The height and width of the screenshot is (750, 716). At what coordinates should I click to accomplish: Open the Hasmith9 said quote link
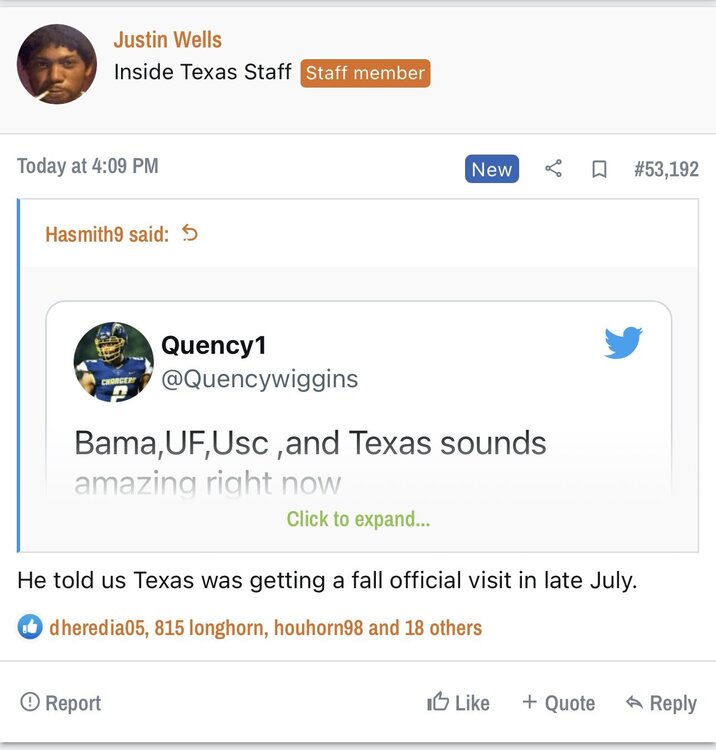coord(107,234)
